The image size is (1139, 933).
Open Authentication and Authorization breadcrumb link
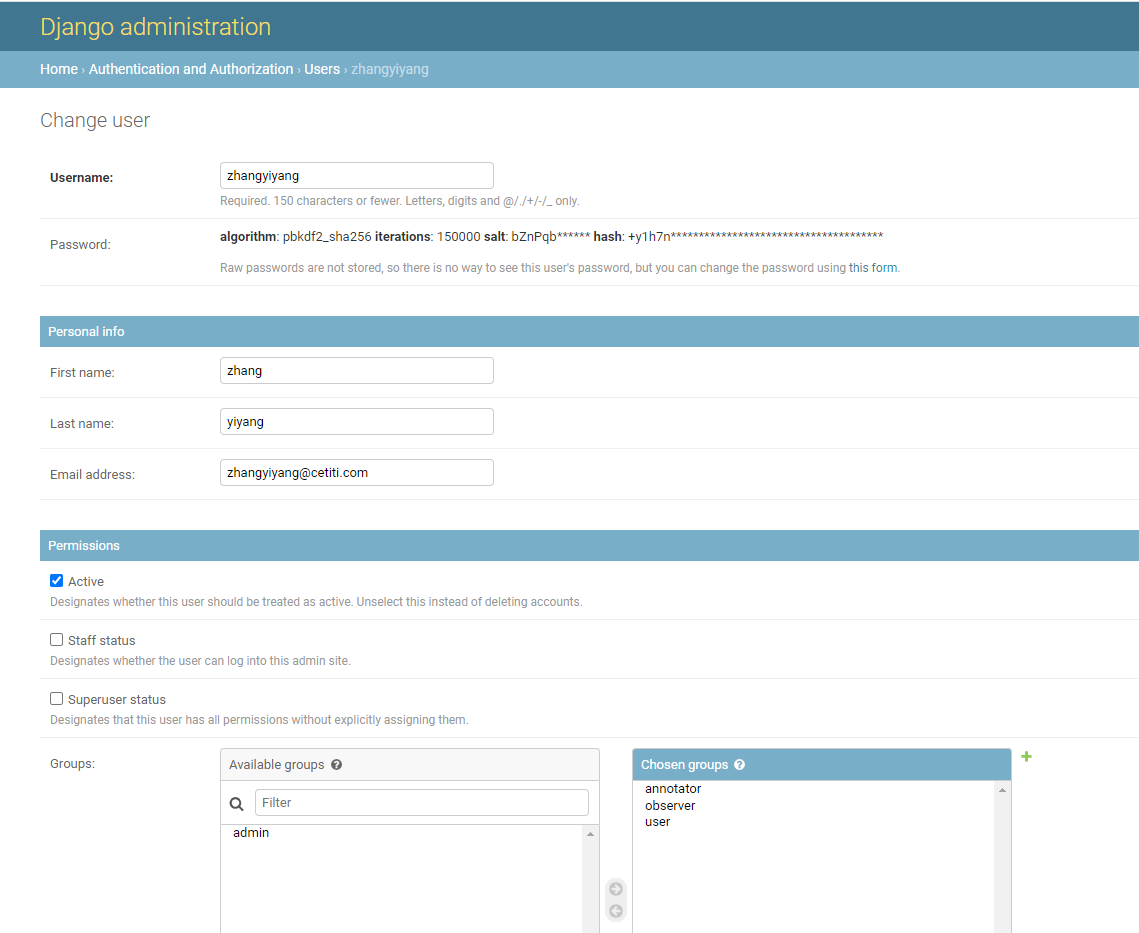pyautogui.click(x=191, y=69)
